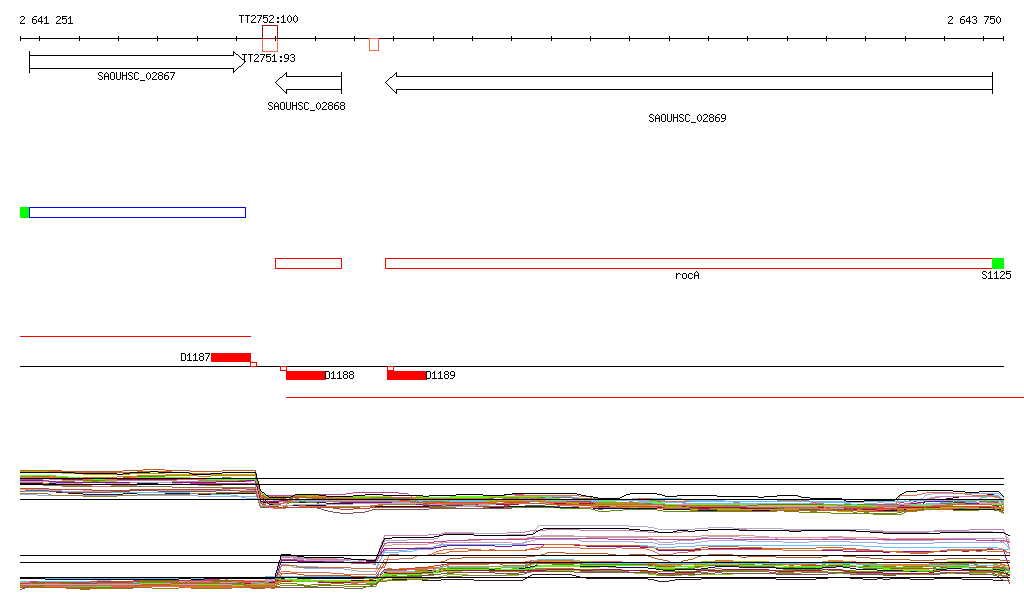
Task: Select the small orange box on the ruler
Action: (373, 44)
